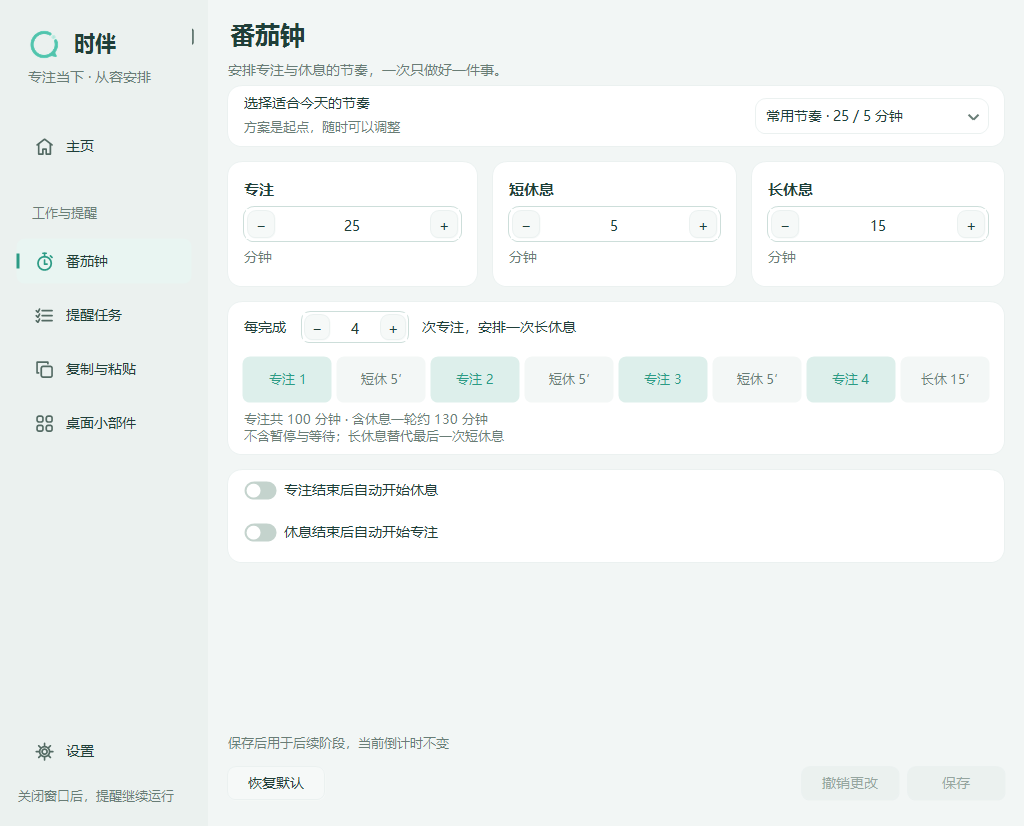Click the gear icon beside 设置
Image resolution: width=1024 pixels, height=826 pixels.
pyautogui.click(x=44, y=752)
